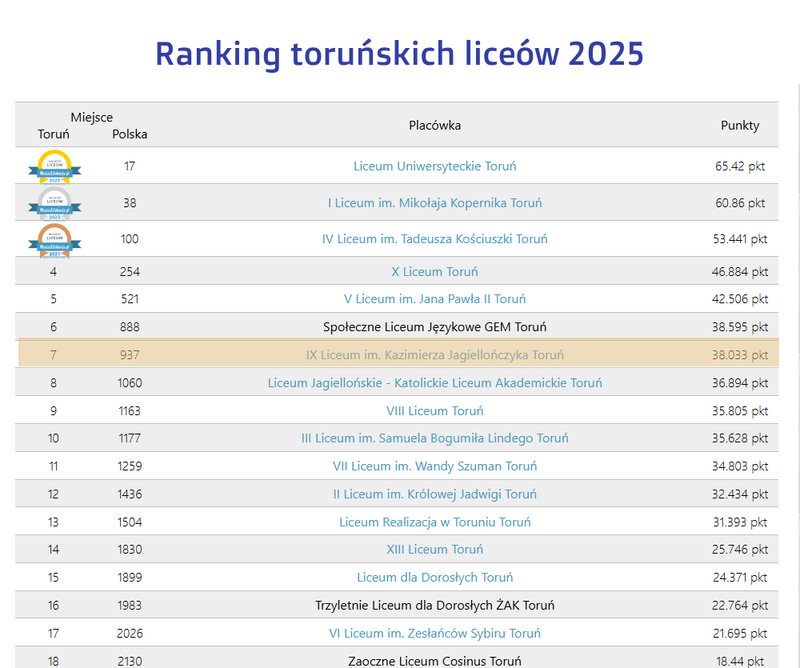The width and height of the screenshot is (800, 668).
Task: Open the XIII Liceum Toruń link
Action: click(x=435, y=549)
